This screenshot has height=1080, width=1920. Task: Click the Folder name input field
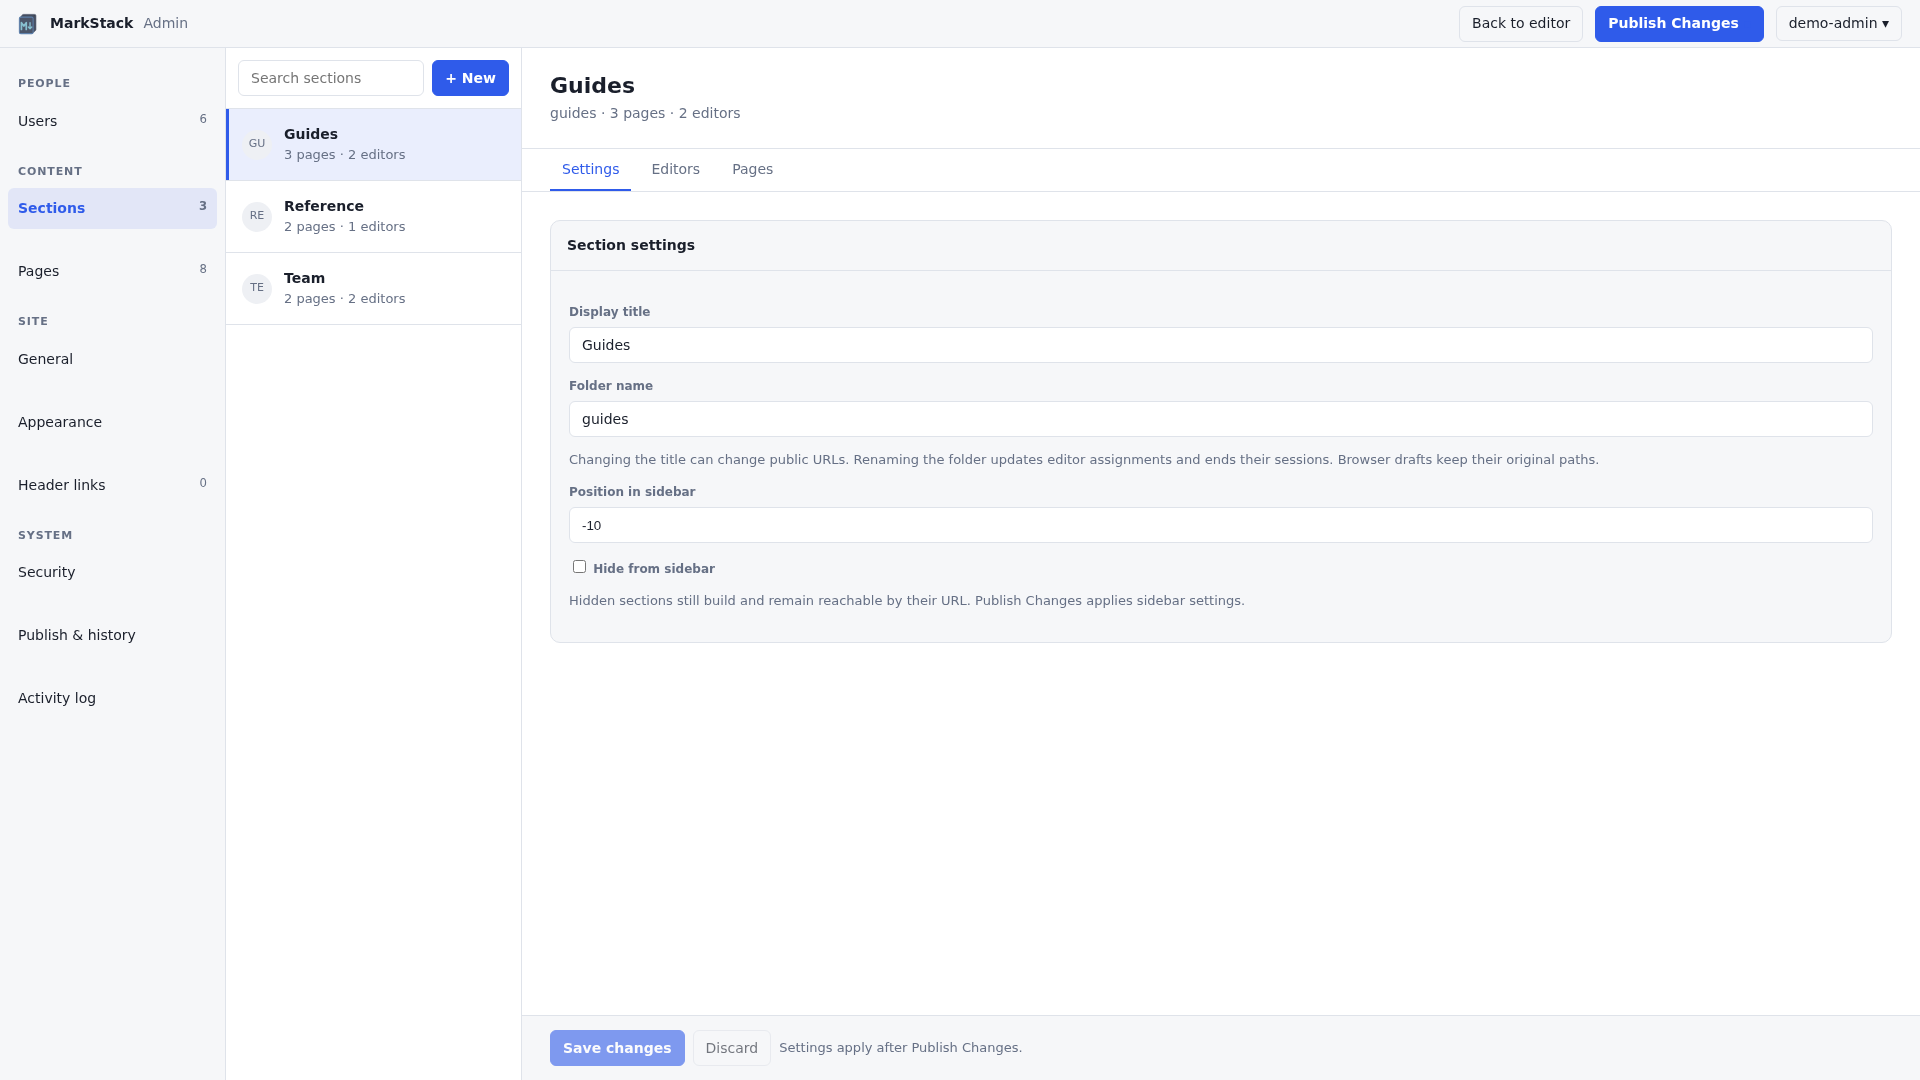coord(1220,419)
